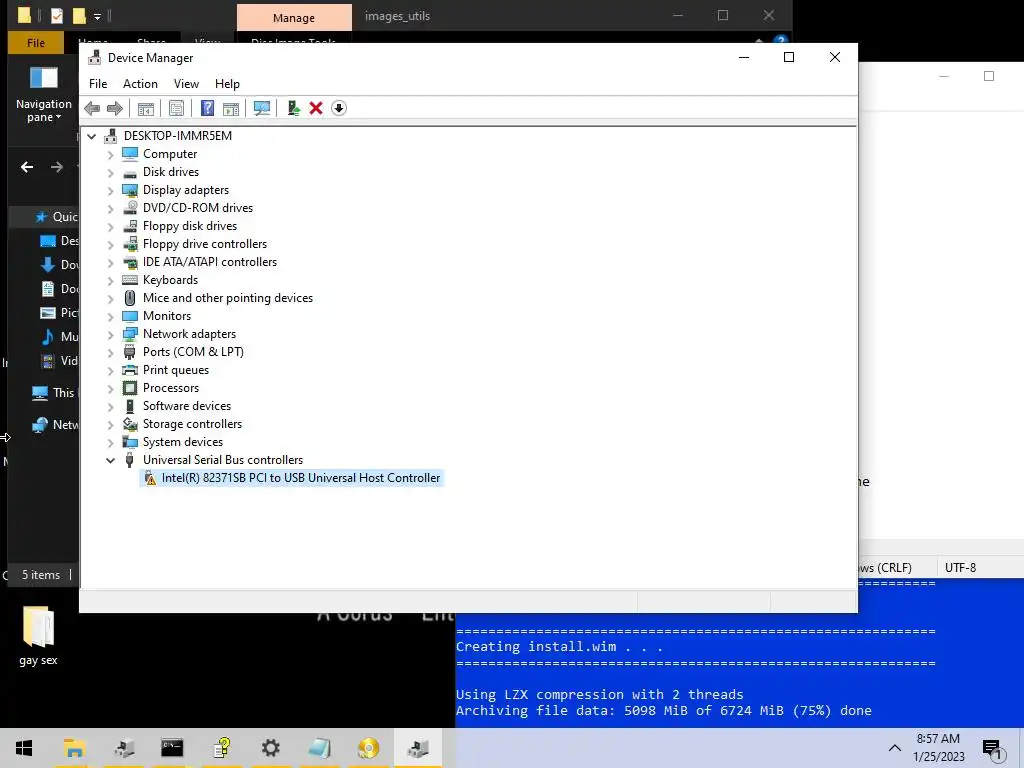Click the Quick access star in sidebar
Image resolution: width=1024 pixels, height=768 pixels.
[41, 217]
